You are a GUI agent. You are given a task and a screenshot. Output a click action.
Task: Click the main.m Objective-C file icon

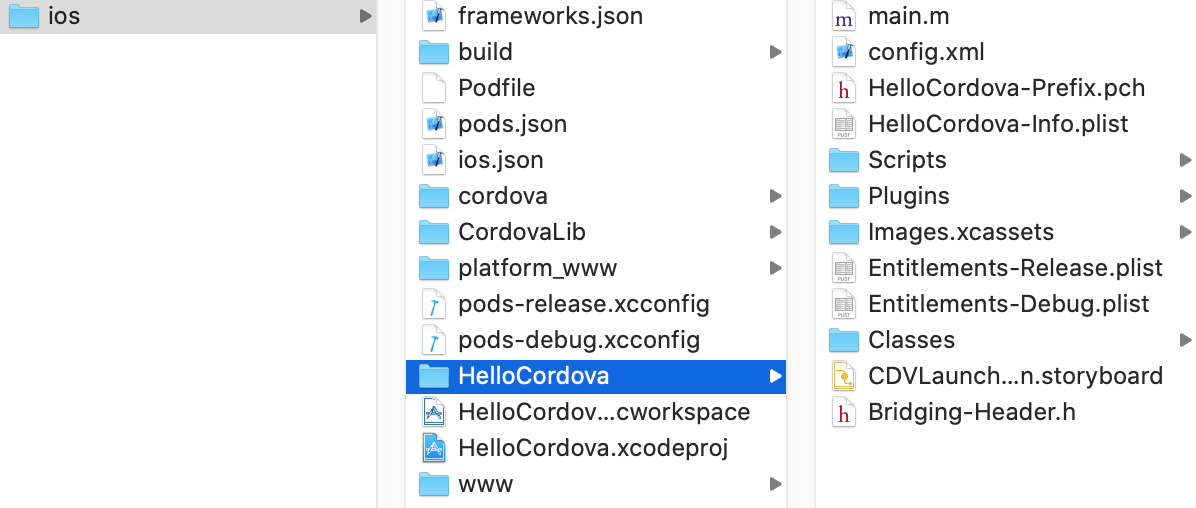(x=844, y=16)
